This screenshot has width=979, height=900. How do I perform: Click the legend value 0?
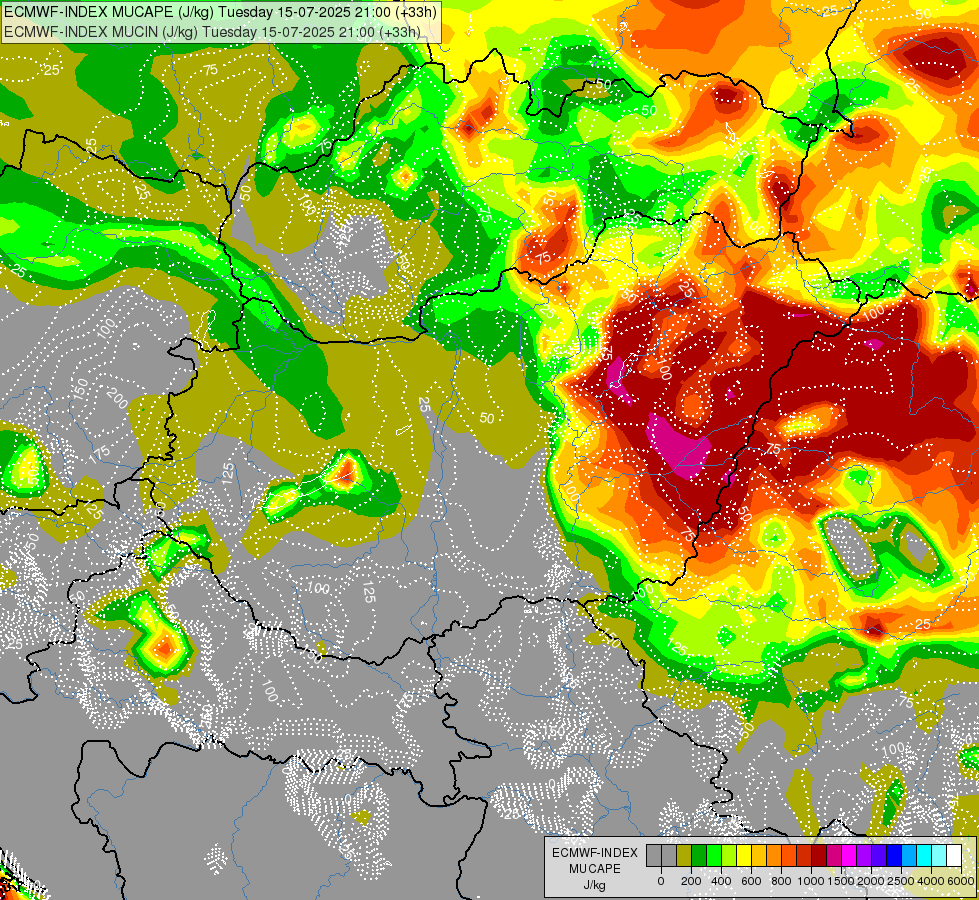(x=661, y=881)
